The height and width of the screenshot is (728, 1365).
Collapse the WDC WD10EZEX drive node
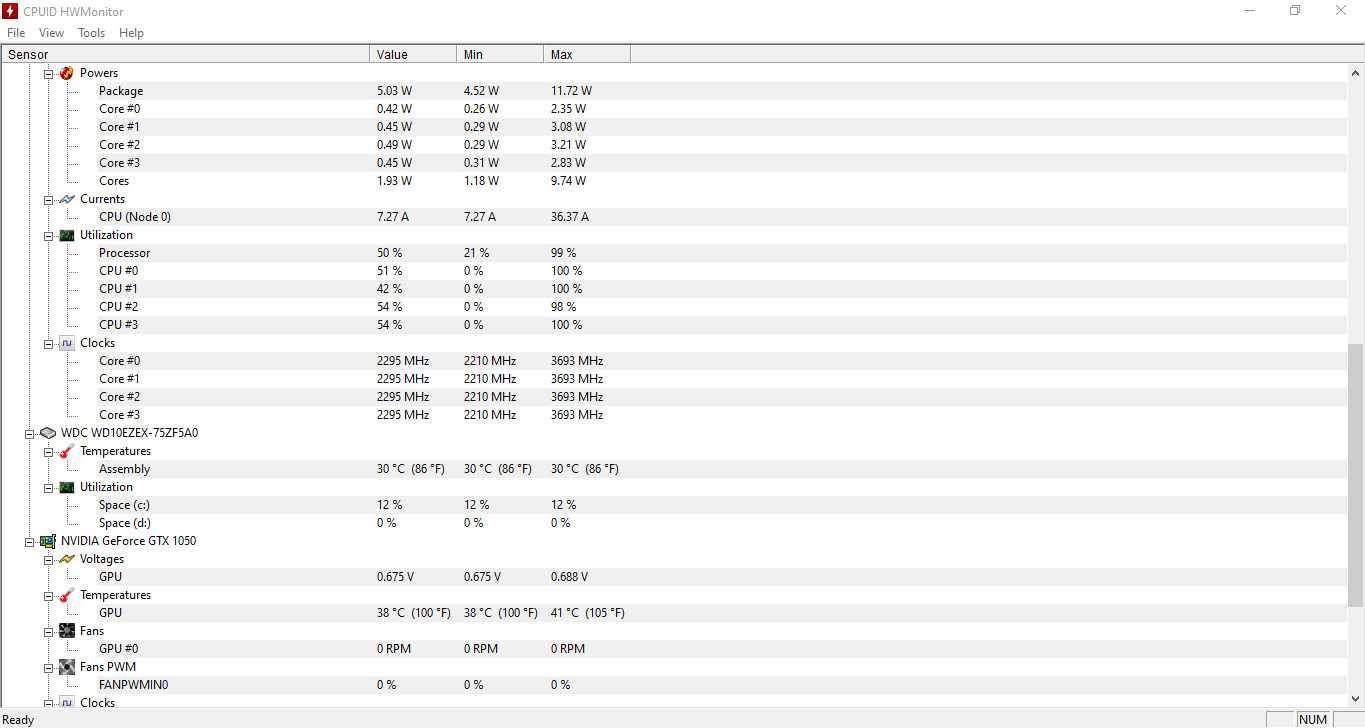click(30, 433)
